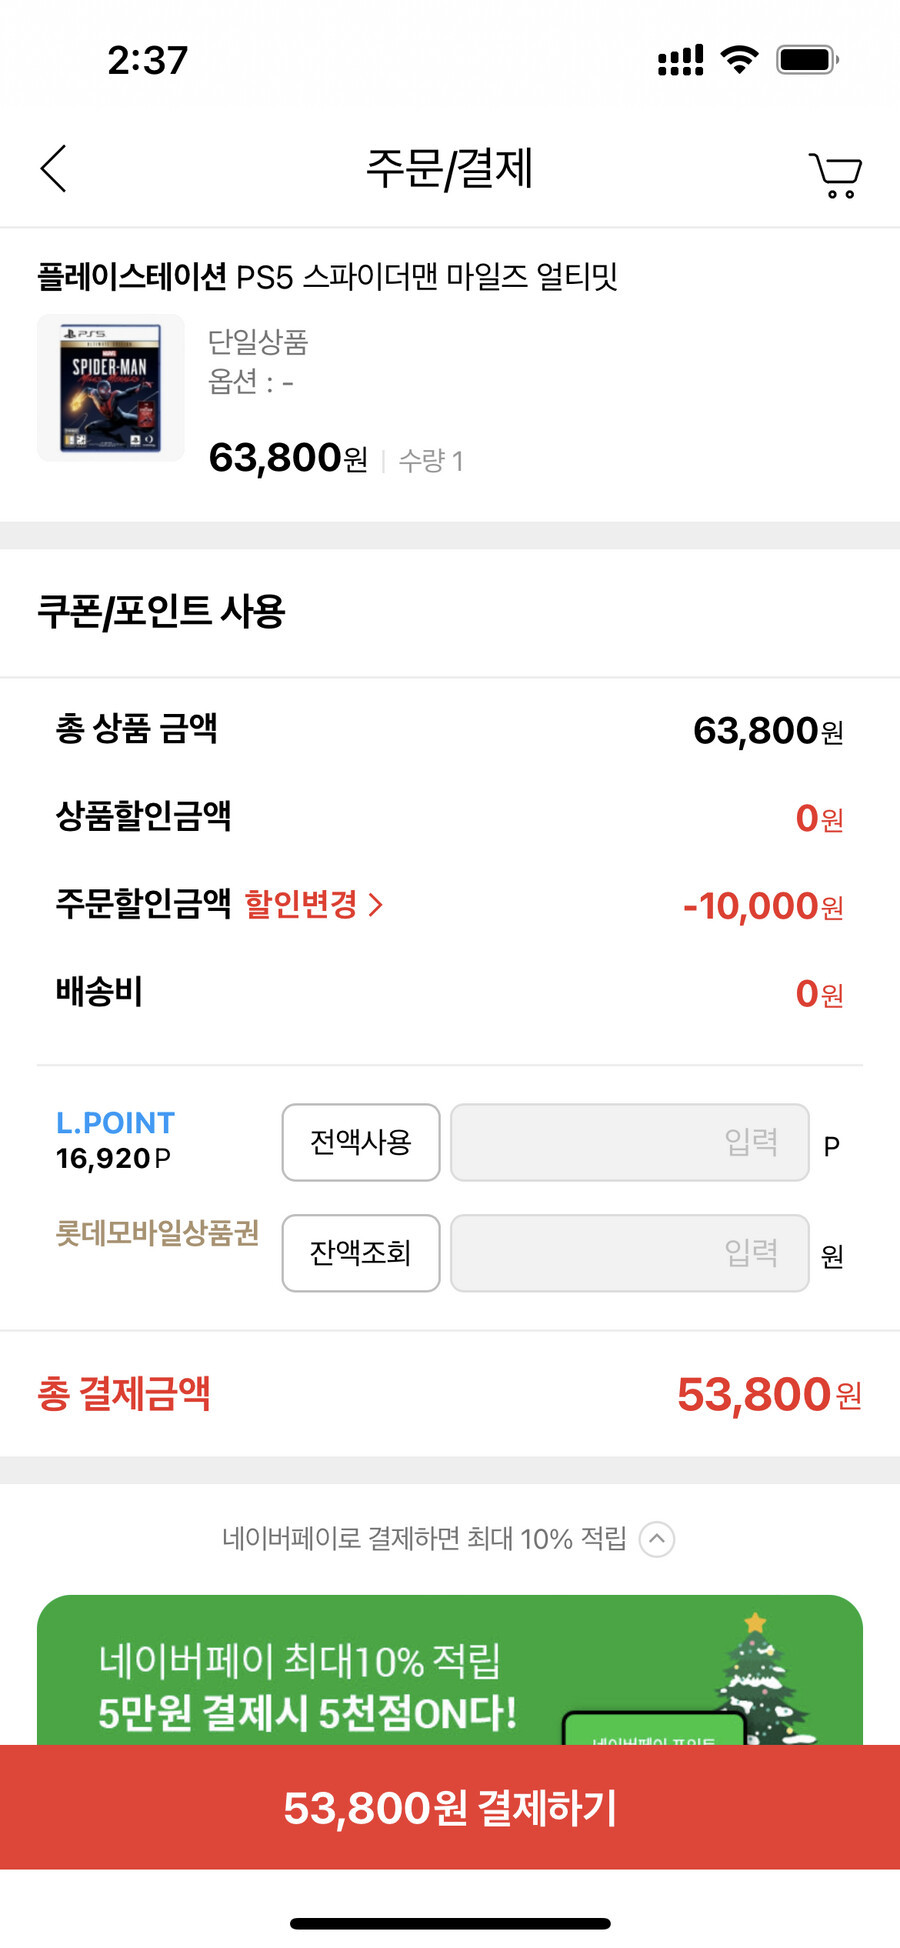Collapse the 네이버페이 10% 적립 chevron
Viewport: 900px width, 1948px height.
[x=657, y=1539]
